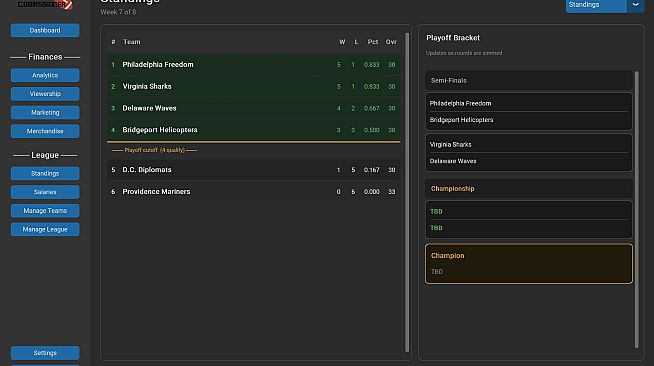This screenshot has height=366, width=654.
Task: Open the Analytics section
Action: pos(45,75)
